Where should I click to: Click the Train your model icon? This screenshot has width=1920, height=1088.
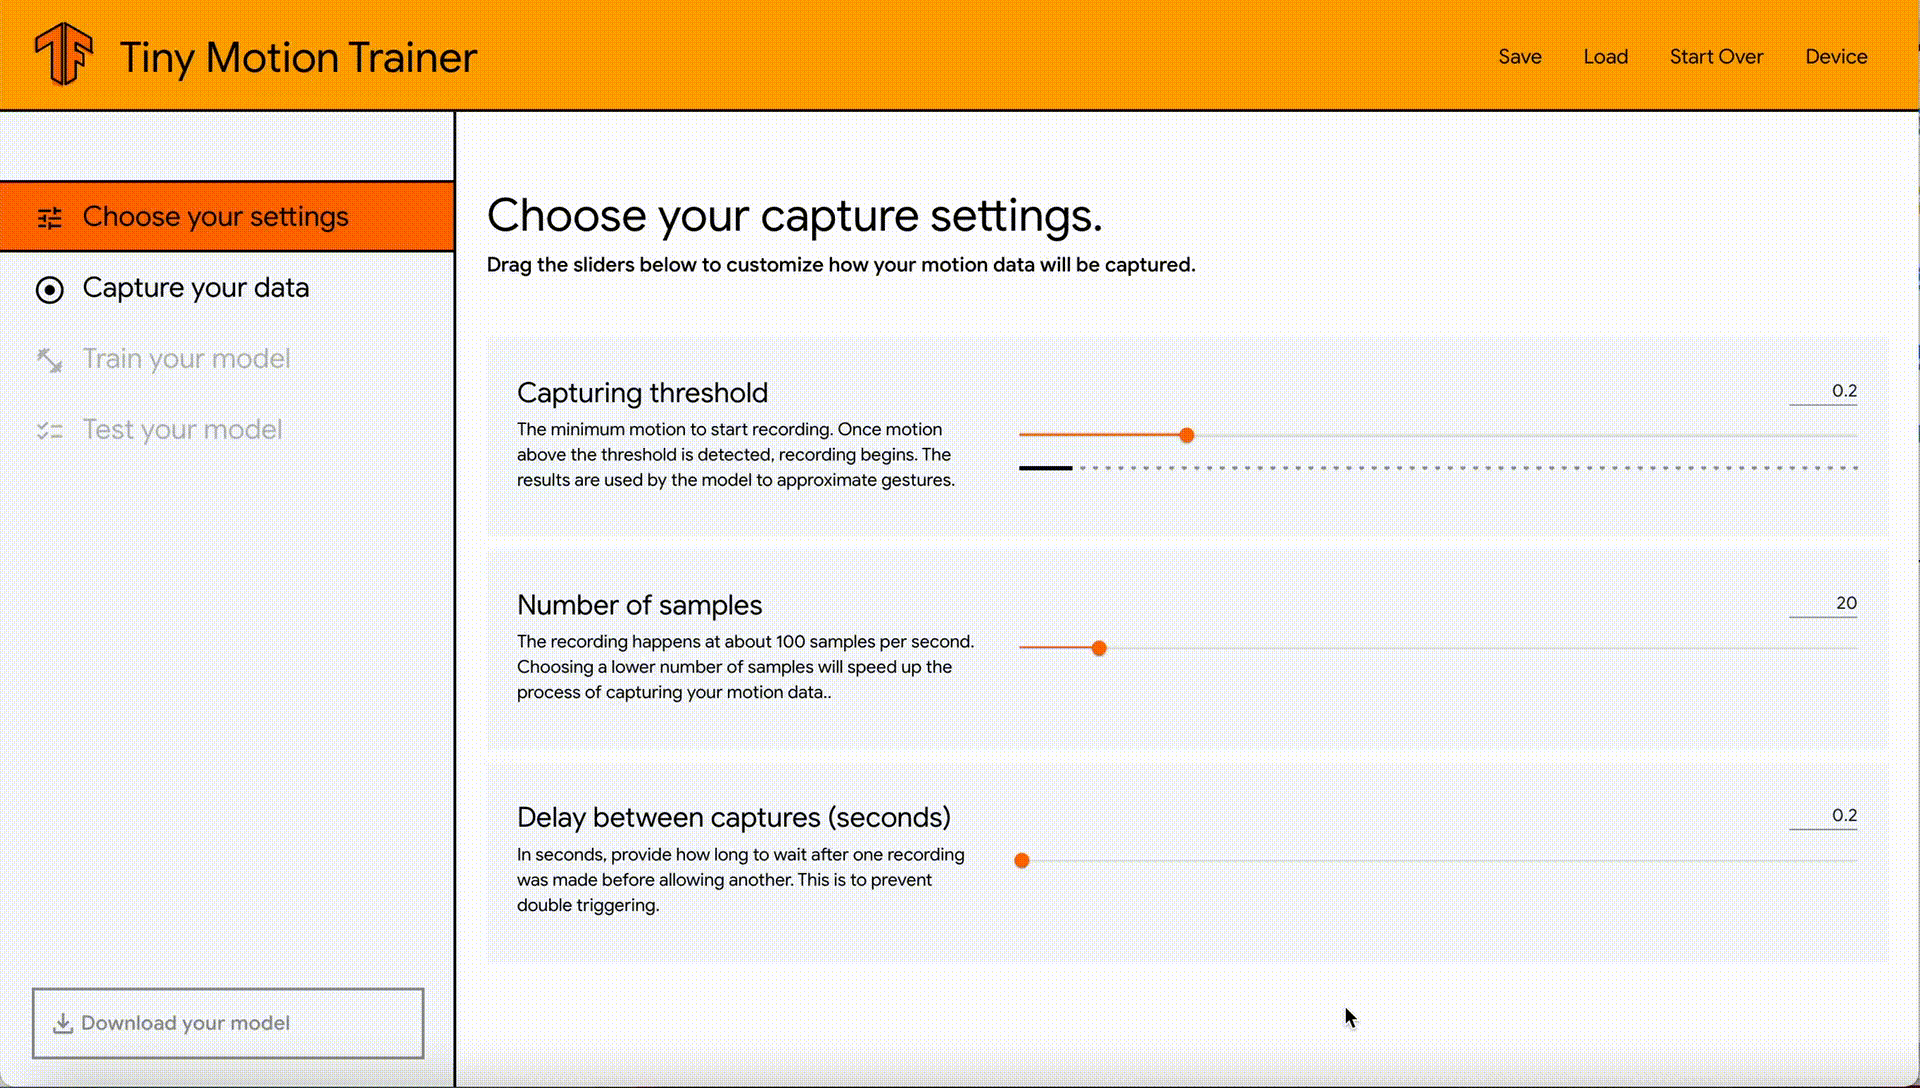[47, 359]
